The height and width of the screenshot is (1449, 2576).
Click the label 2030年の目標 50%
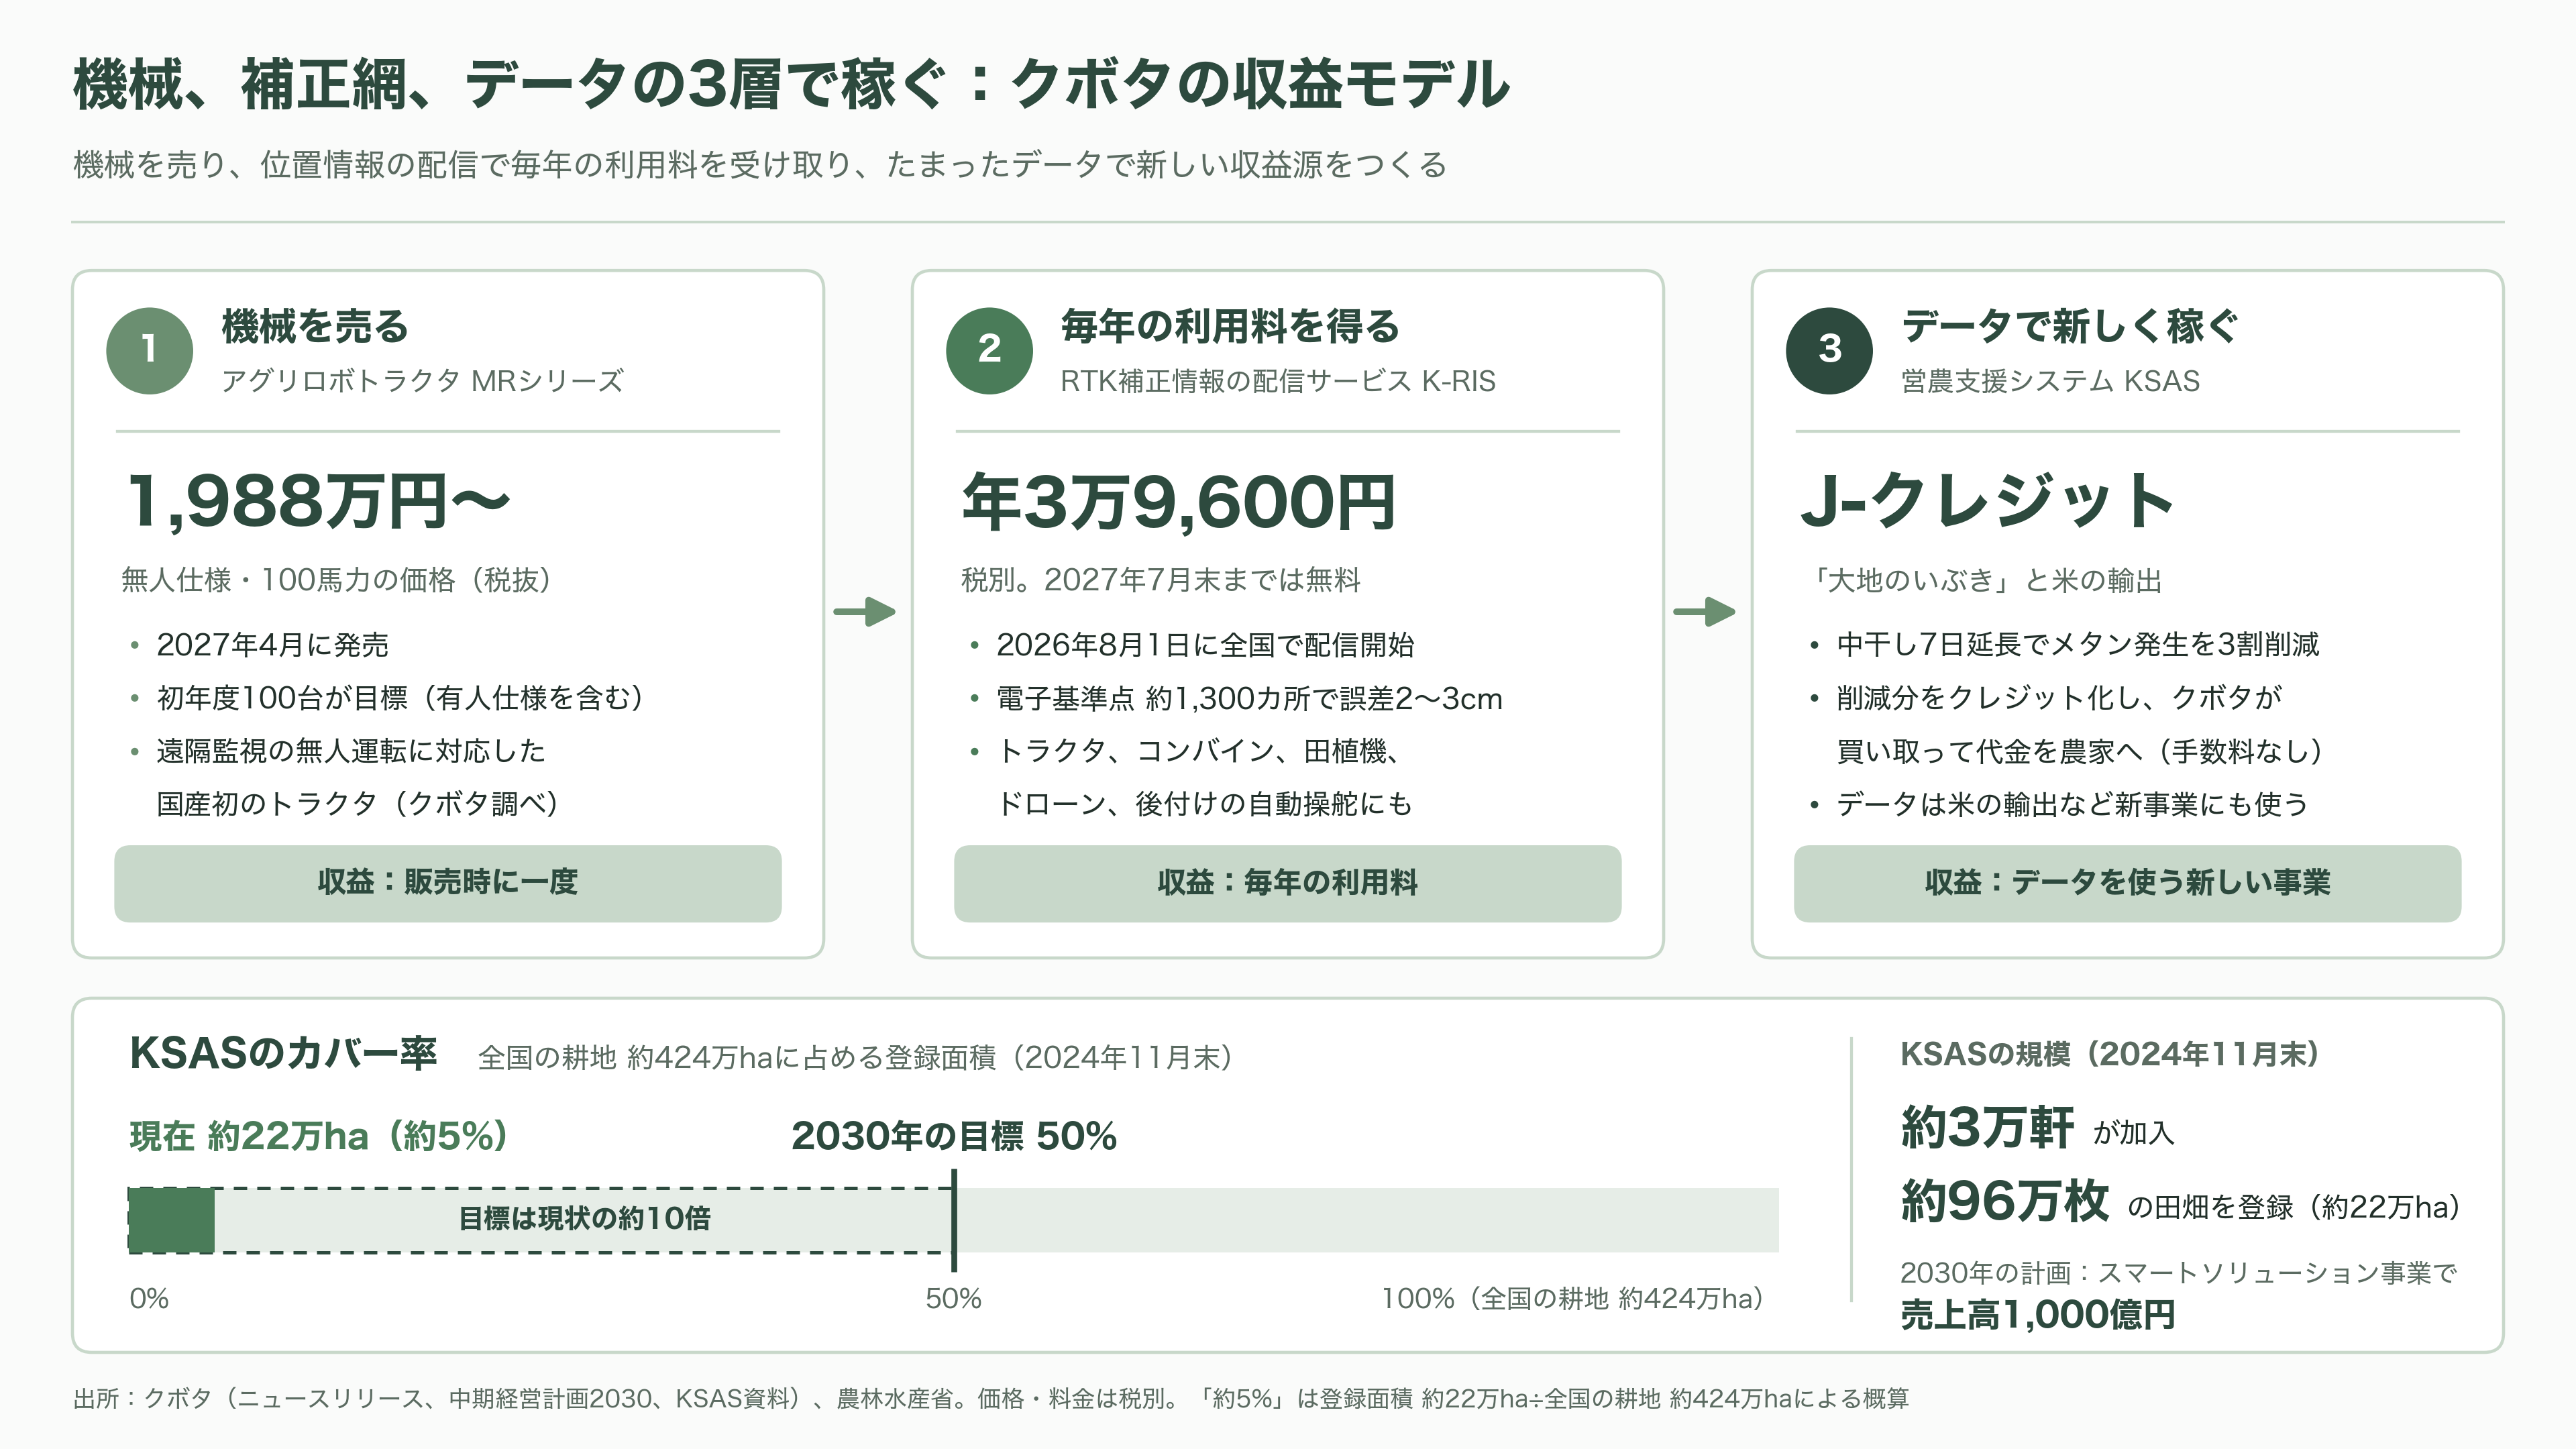[954, 1136]
